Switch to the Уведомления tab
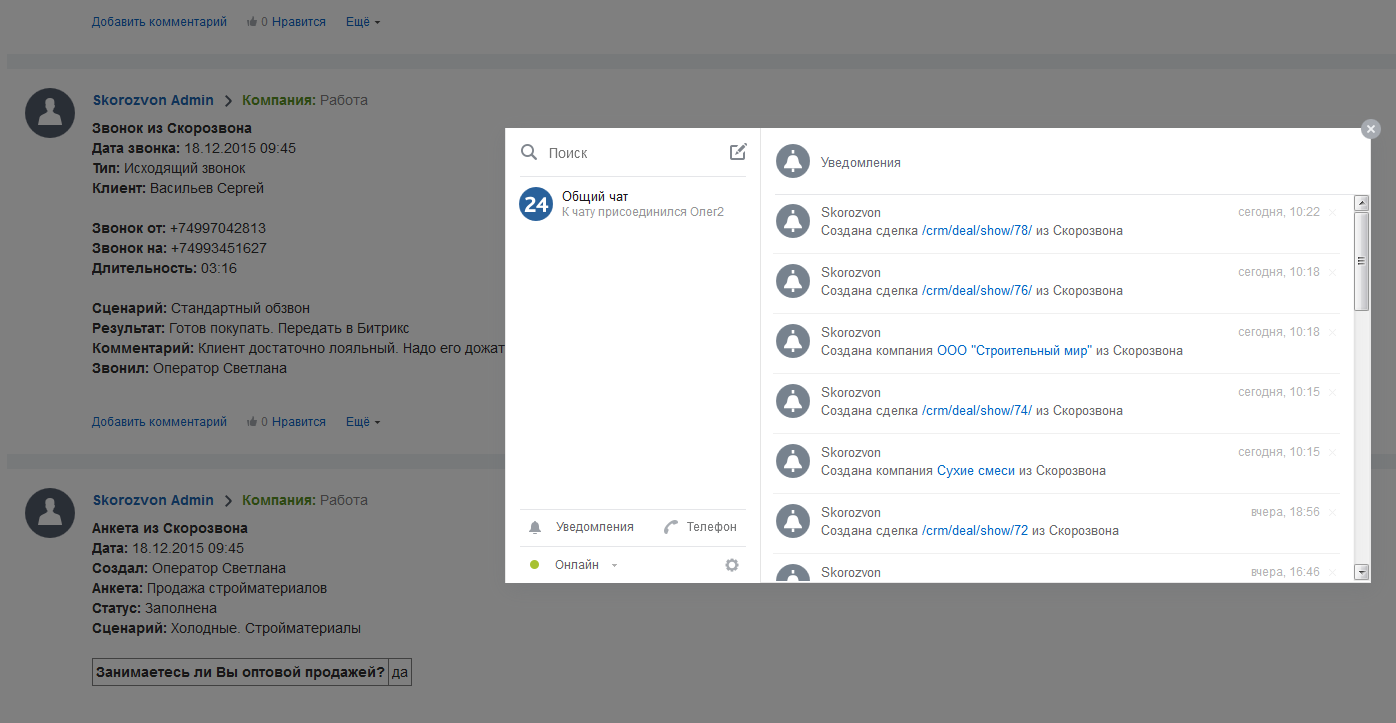The width and height of the screenshot is (1396, 723). pyautogui.click(x=594, y=527)
